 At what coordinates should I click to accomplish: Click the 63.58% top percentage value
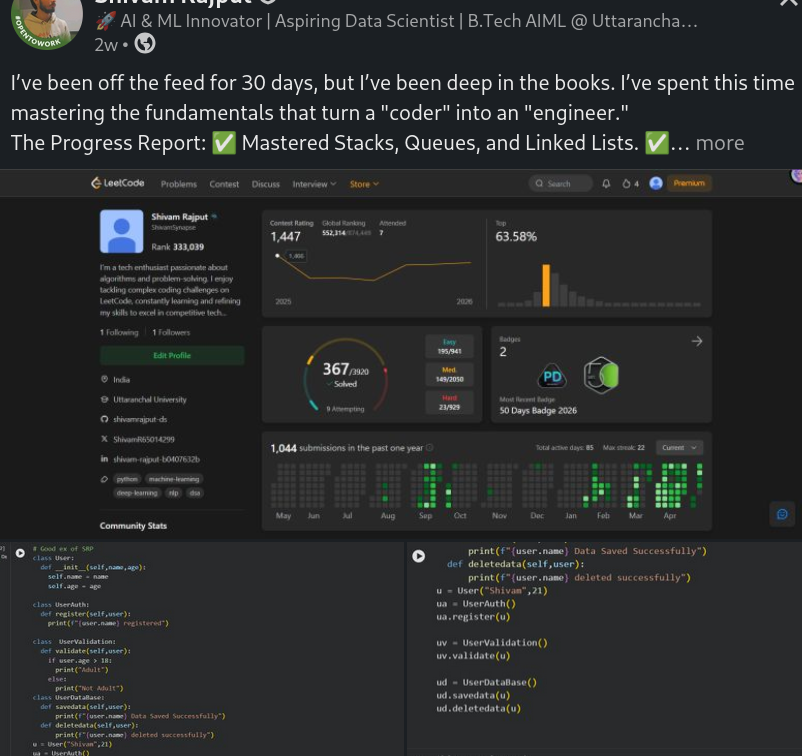(x=516, y=237)
